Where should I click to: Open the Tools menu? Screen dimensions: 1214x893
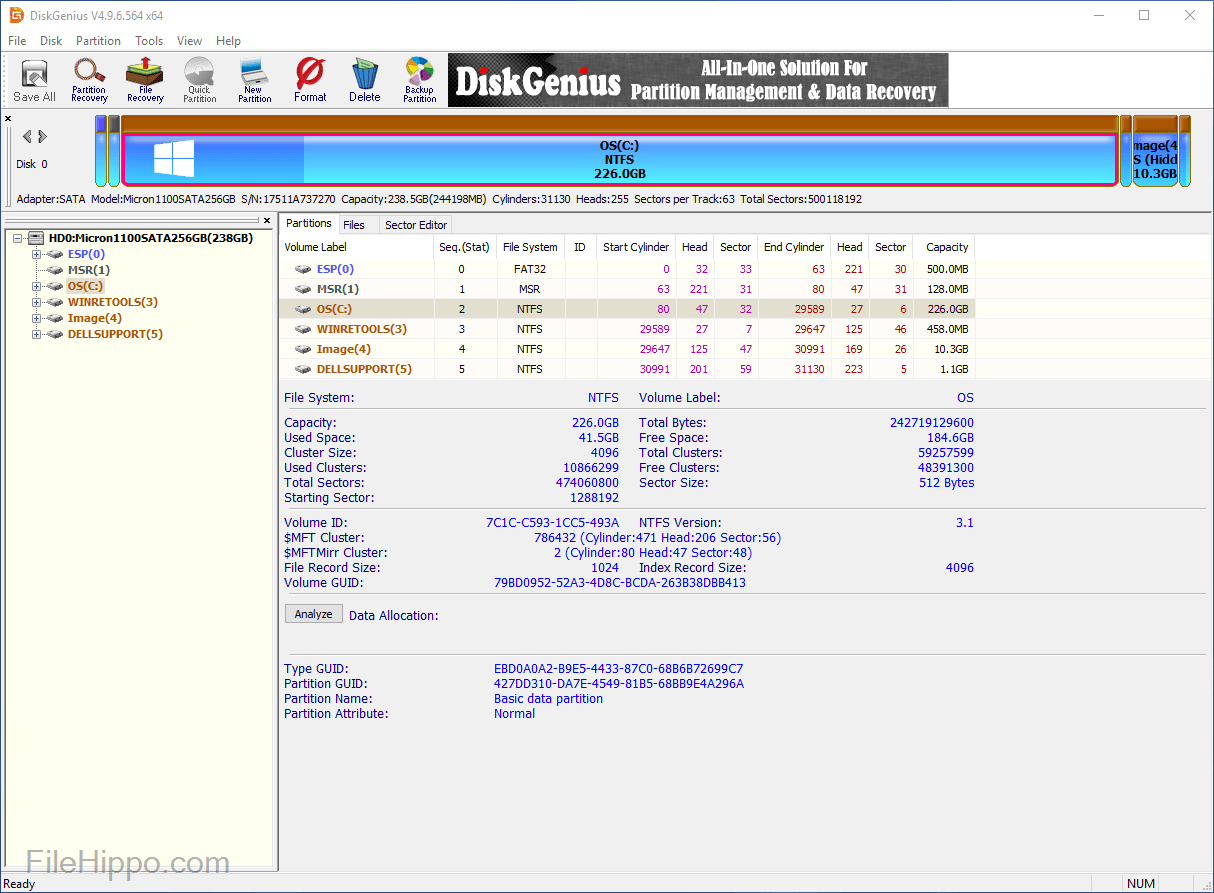click(x=149, y=41)
